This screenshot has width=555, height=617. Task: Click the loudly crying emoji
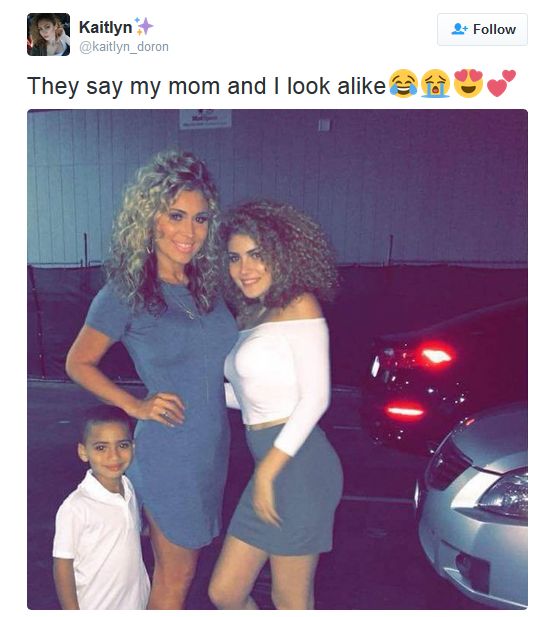click(435, 83)
